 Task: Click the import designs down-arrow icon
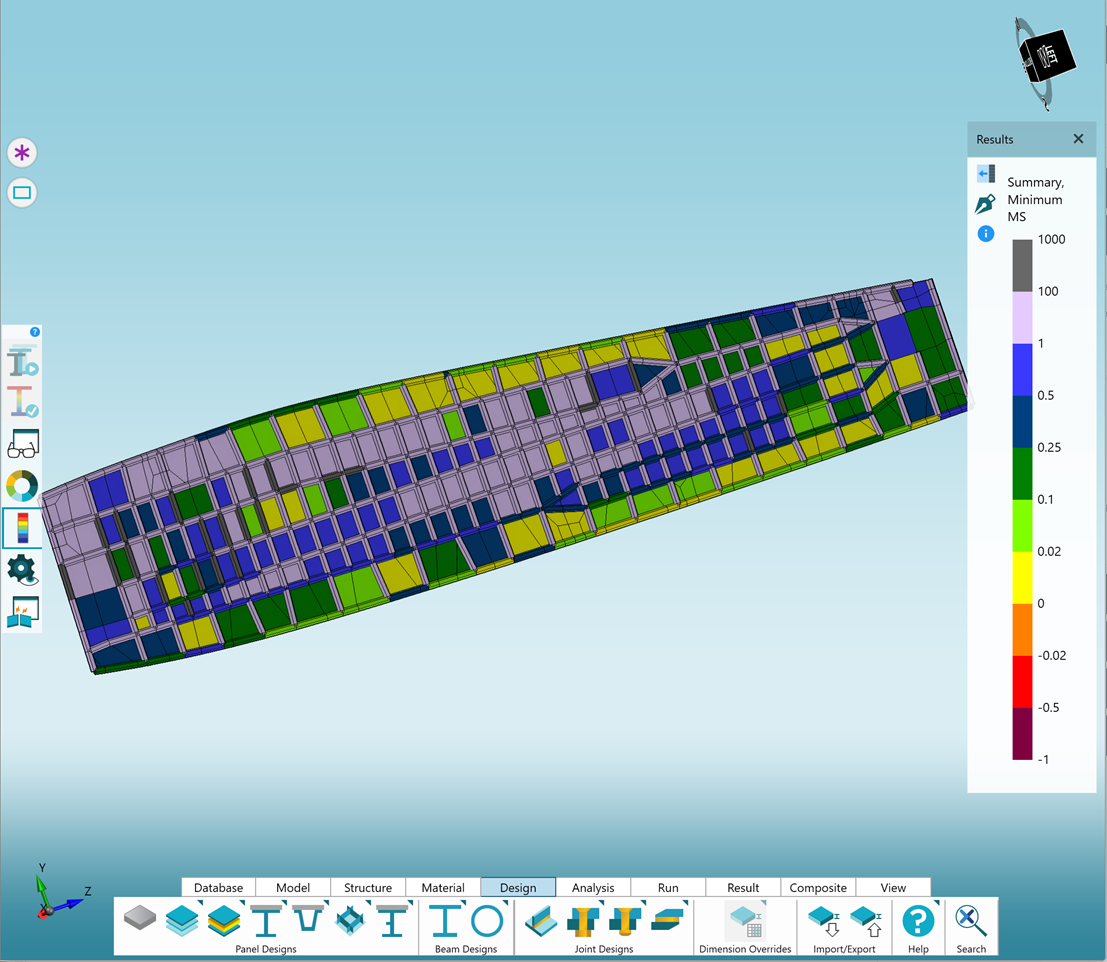[x=823, y=920]
